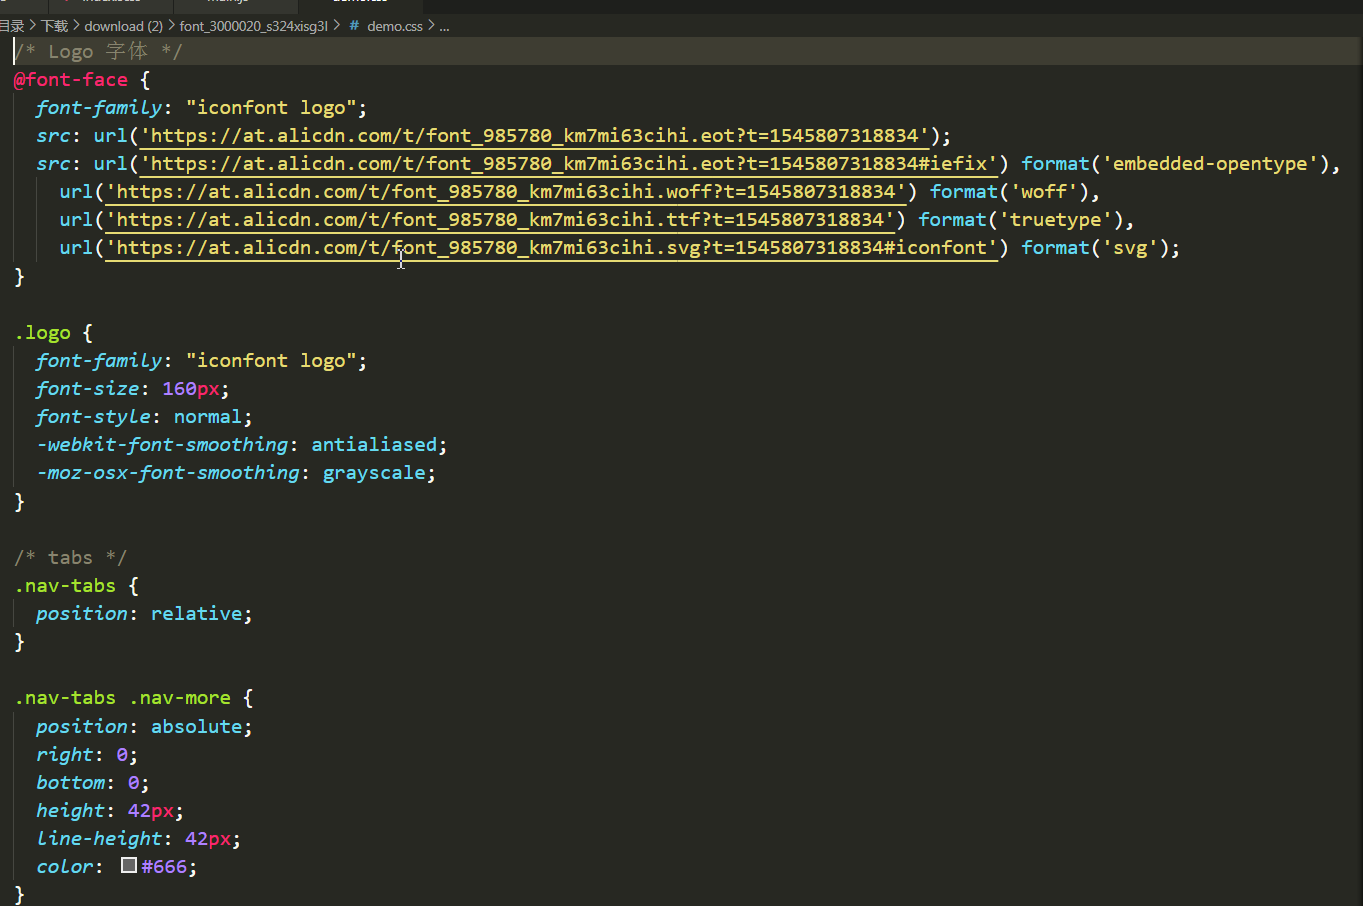Click the 'absolute' position value

coord(196,727)
